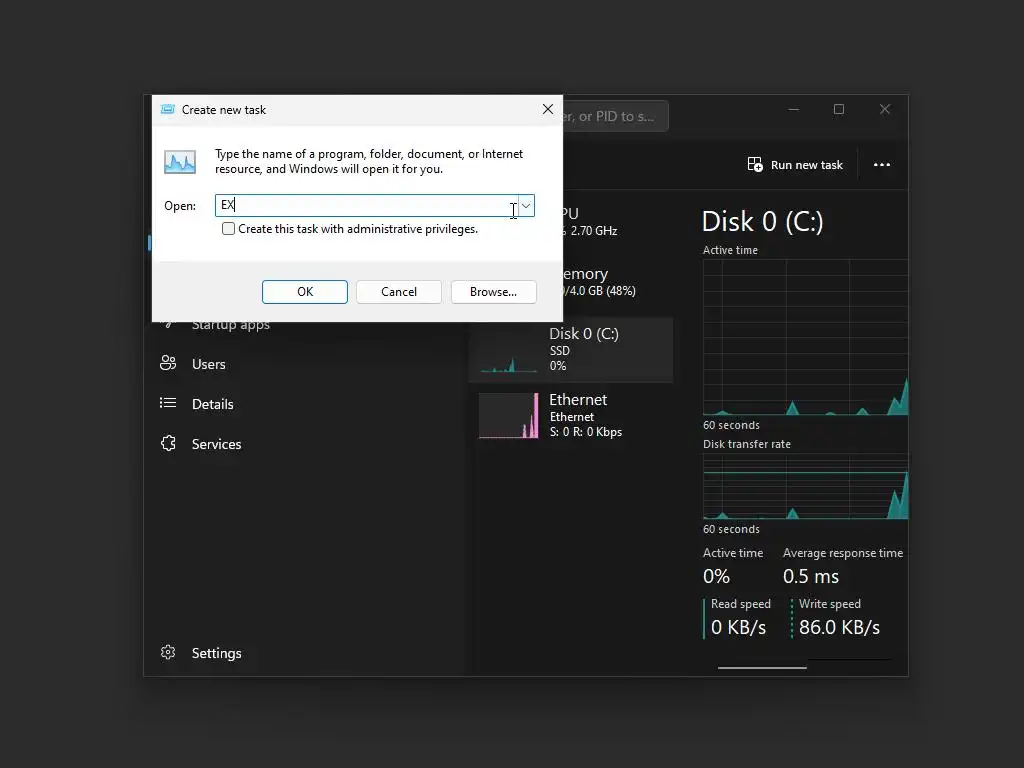The image size is (1024, 768).
Task: Click the horizontal scrollbar at bottom
Action: [x=762, y=667]
